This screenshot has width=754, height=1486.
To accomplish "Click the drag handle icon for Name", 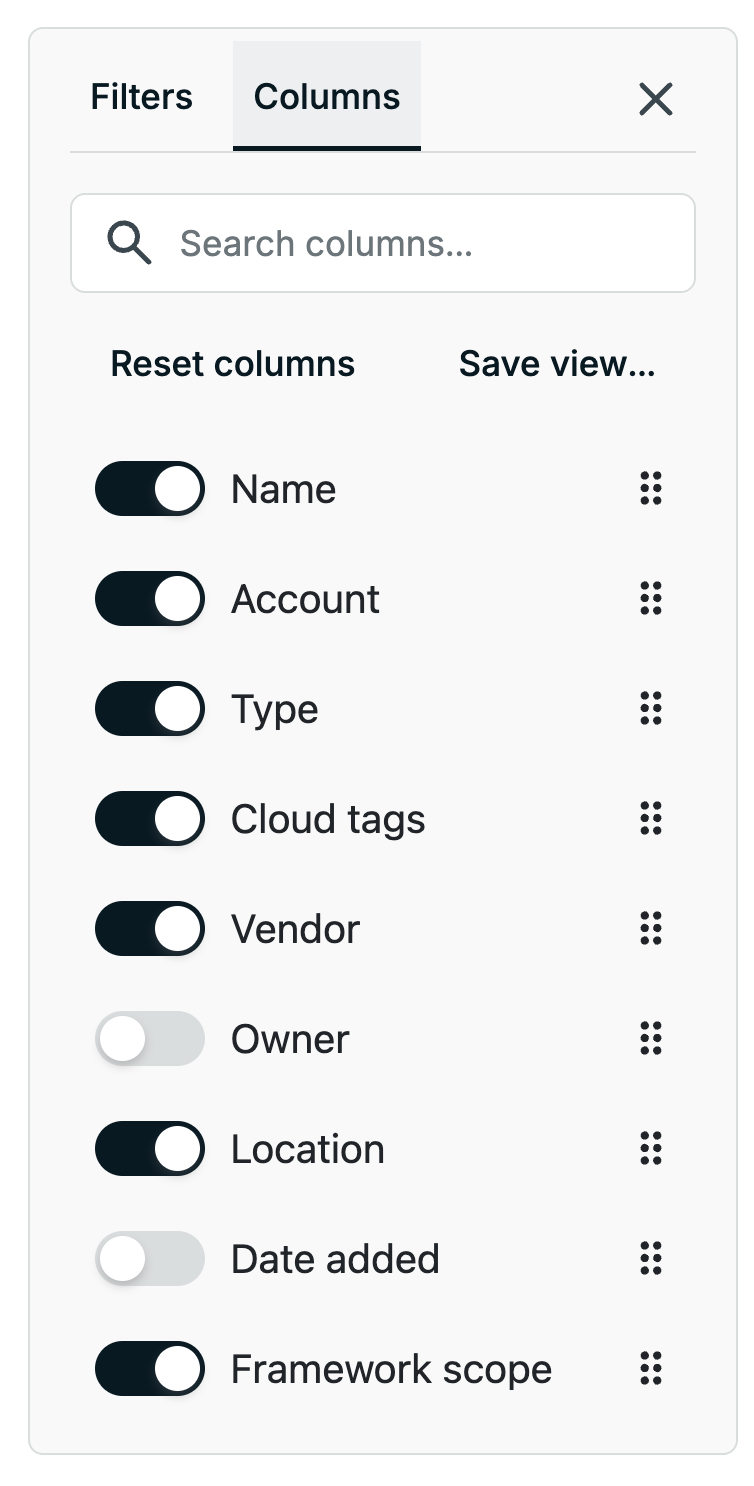I will [651, 489].
